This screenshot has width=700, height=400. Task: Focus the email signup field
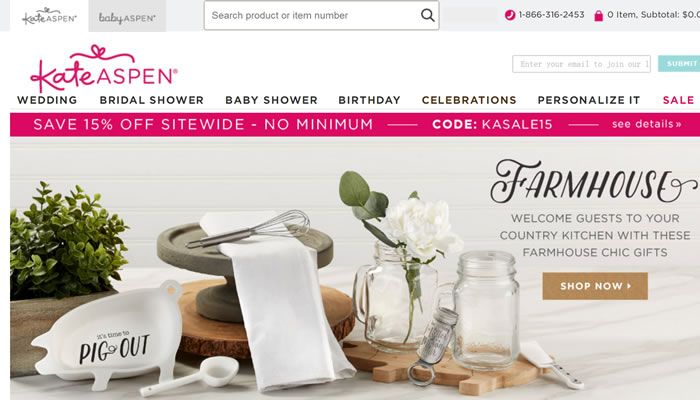(581, 64)
